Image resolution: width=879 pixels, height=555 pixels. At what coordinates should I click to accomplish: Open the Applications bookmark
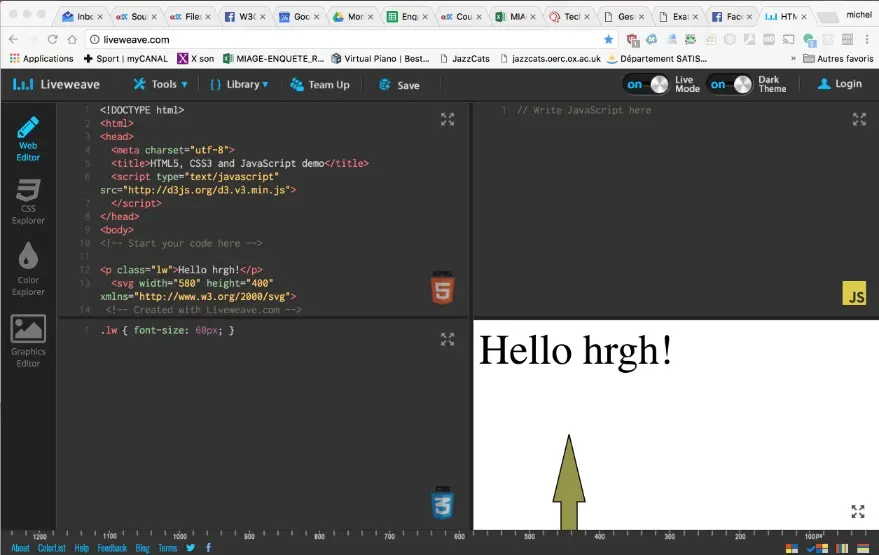[41, 58]
